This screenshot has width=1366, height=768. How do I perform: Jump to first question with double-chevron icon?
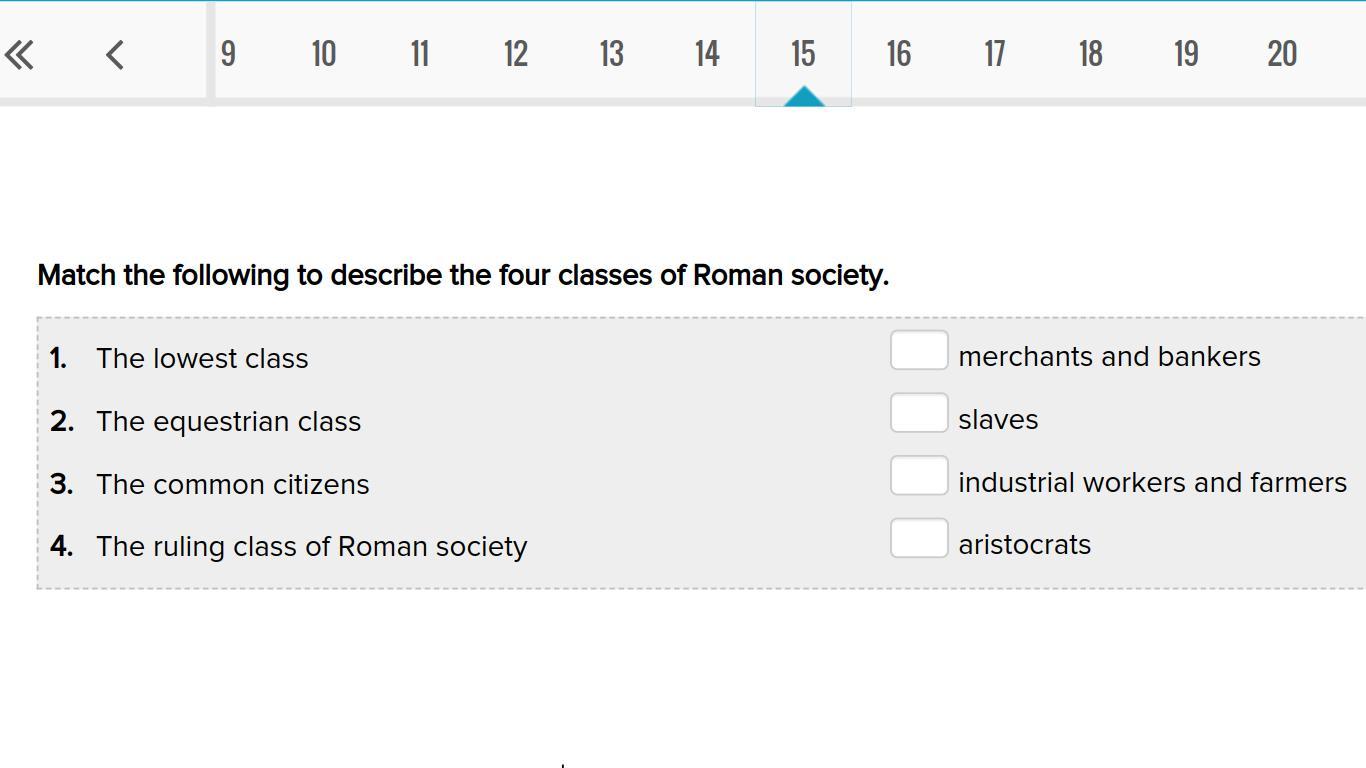(20, 54)
